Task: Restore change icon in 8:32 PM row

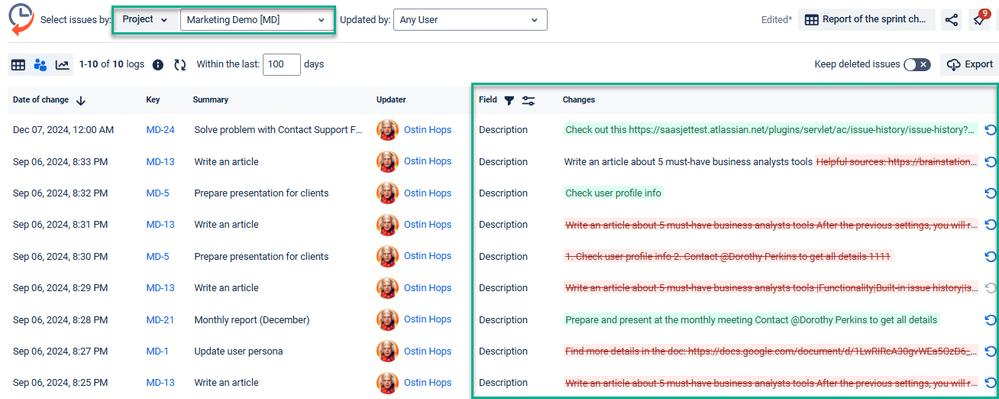Action: coord(990,192)
